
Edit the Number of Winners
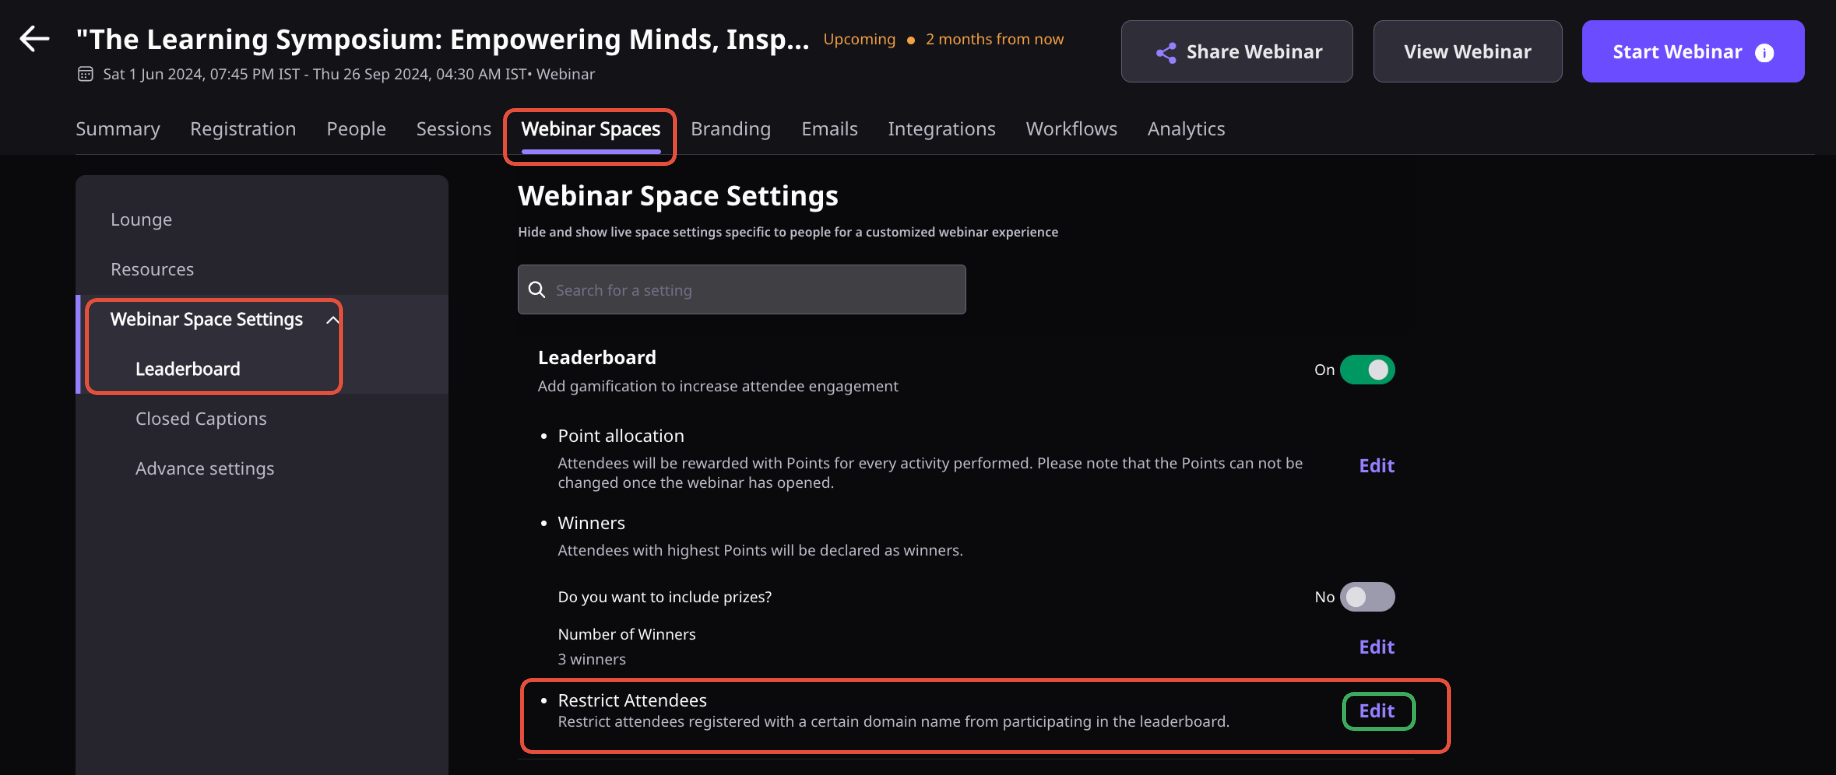pyautogui.click(x=1377, y=647)
